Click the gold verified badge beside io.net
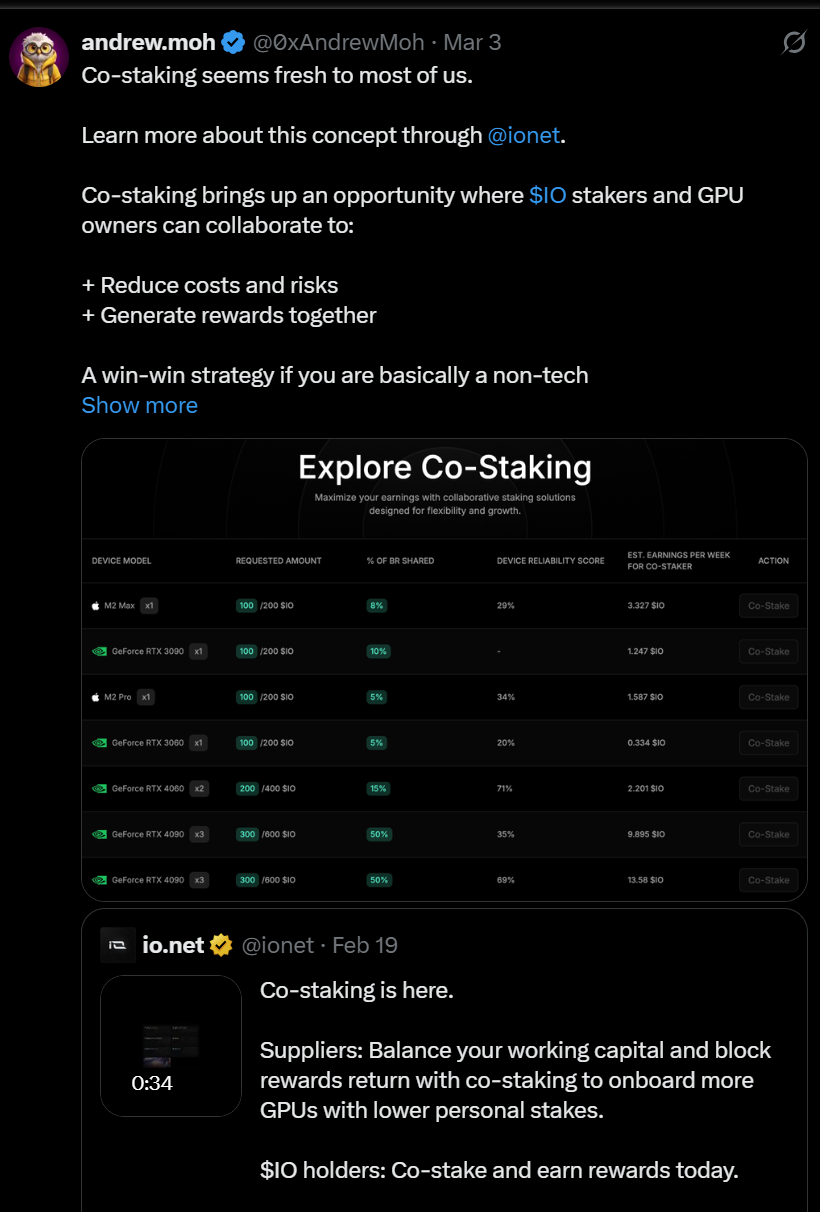 [221, 945]
